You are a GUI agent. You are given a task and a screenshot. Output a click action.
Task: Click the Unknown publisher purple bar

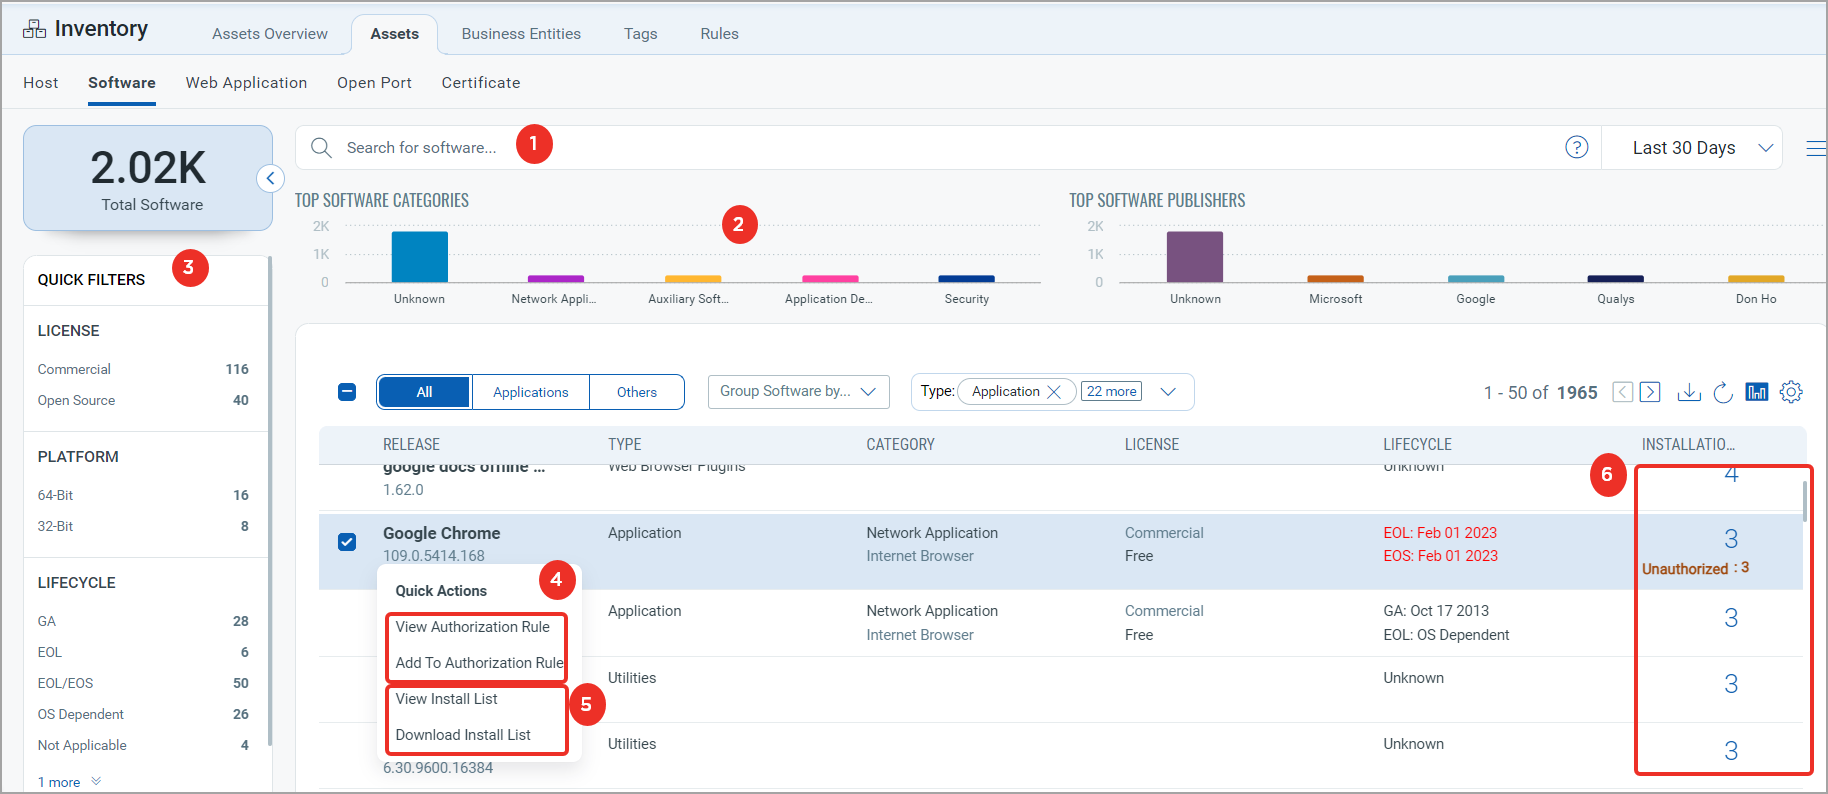pos(1195,257)
